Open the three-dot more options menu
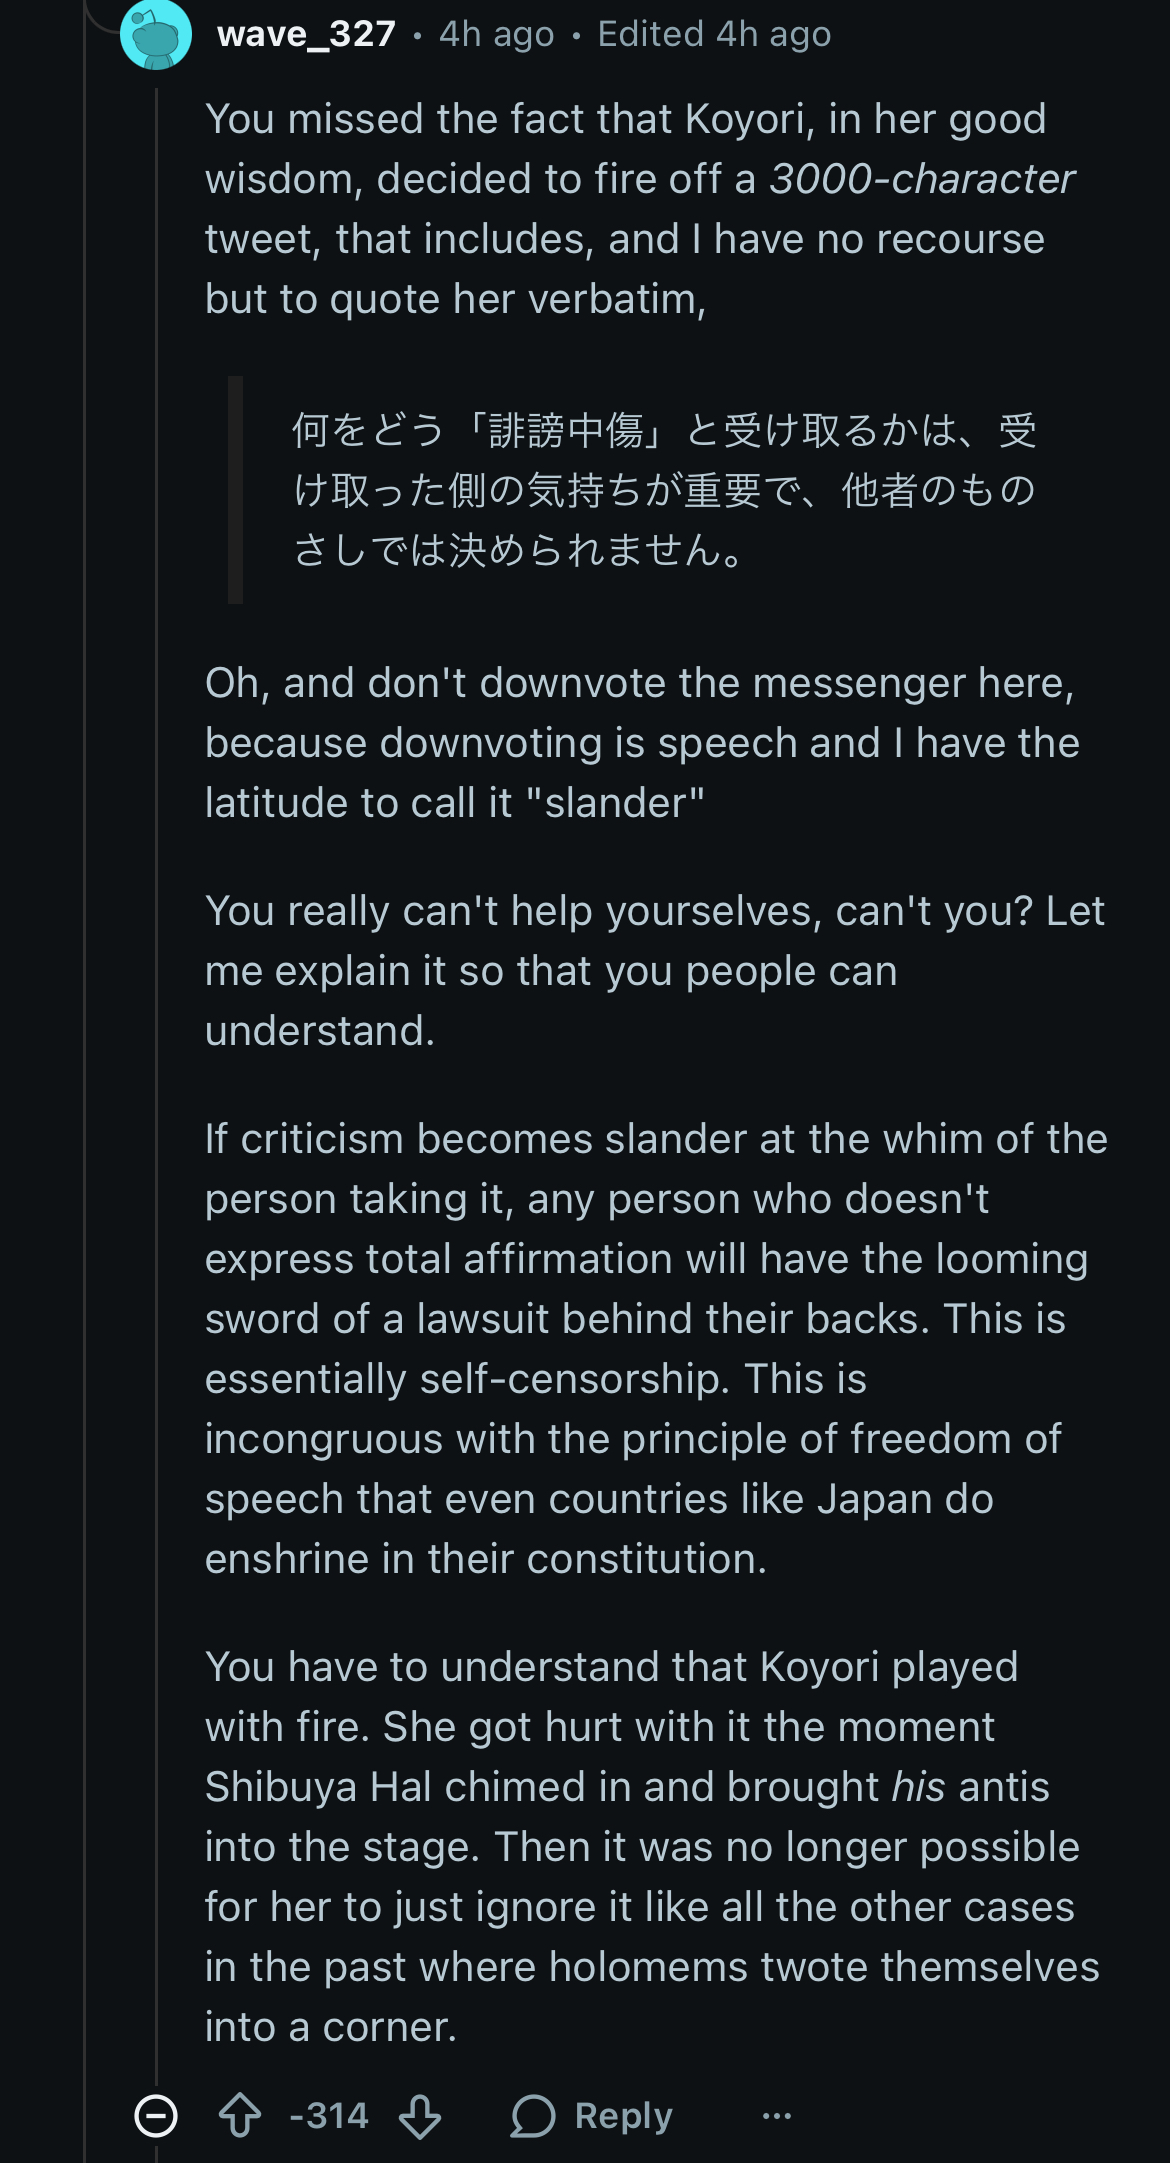The width and height of the screenshot is (1170, 2163). 777,2115
